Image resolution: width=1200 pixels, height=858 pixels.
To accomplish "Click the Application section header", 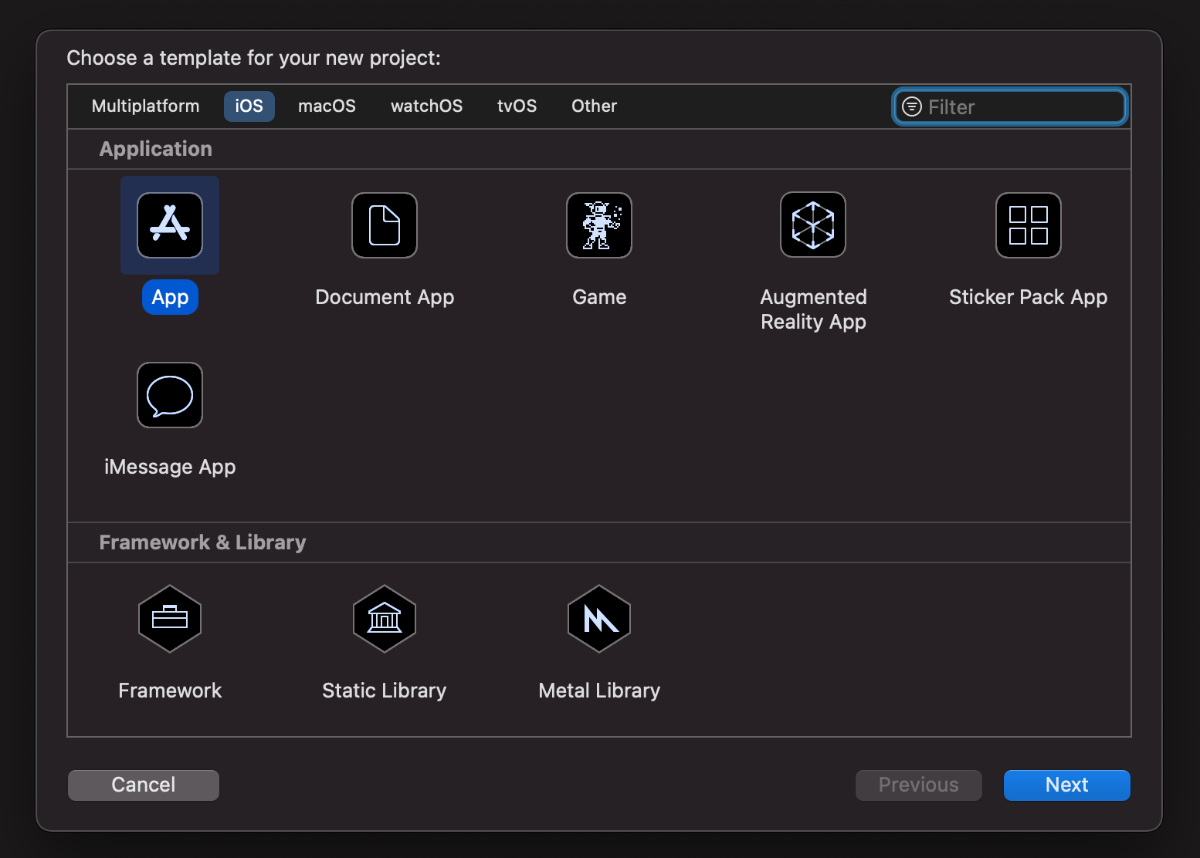I will click(156, 149).
